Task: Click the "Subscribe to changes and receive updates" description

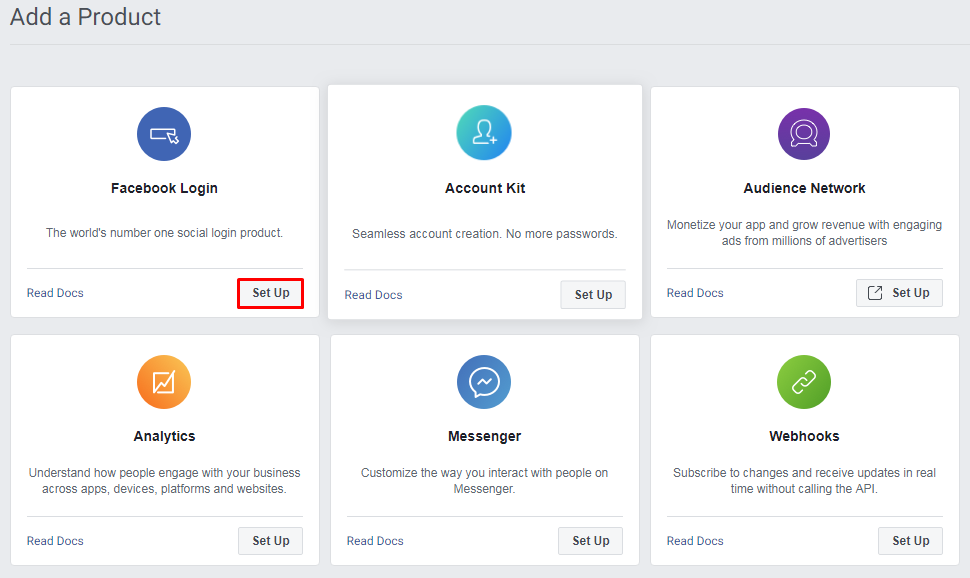Action: click(x=804, y=481)
